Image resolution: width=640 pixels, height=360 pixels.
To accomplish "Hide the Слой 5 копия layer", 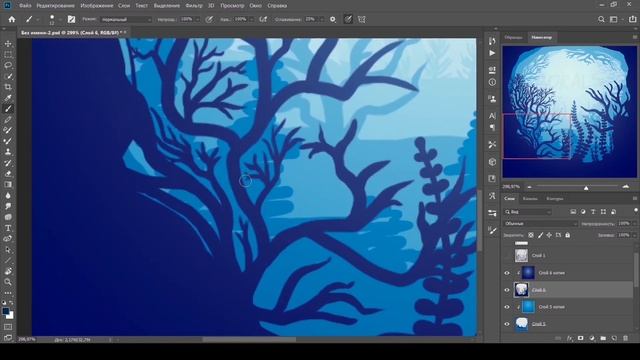I will tap(507, 307).
